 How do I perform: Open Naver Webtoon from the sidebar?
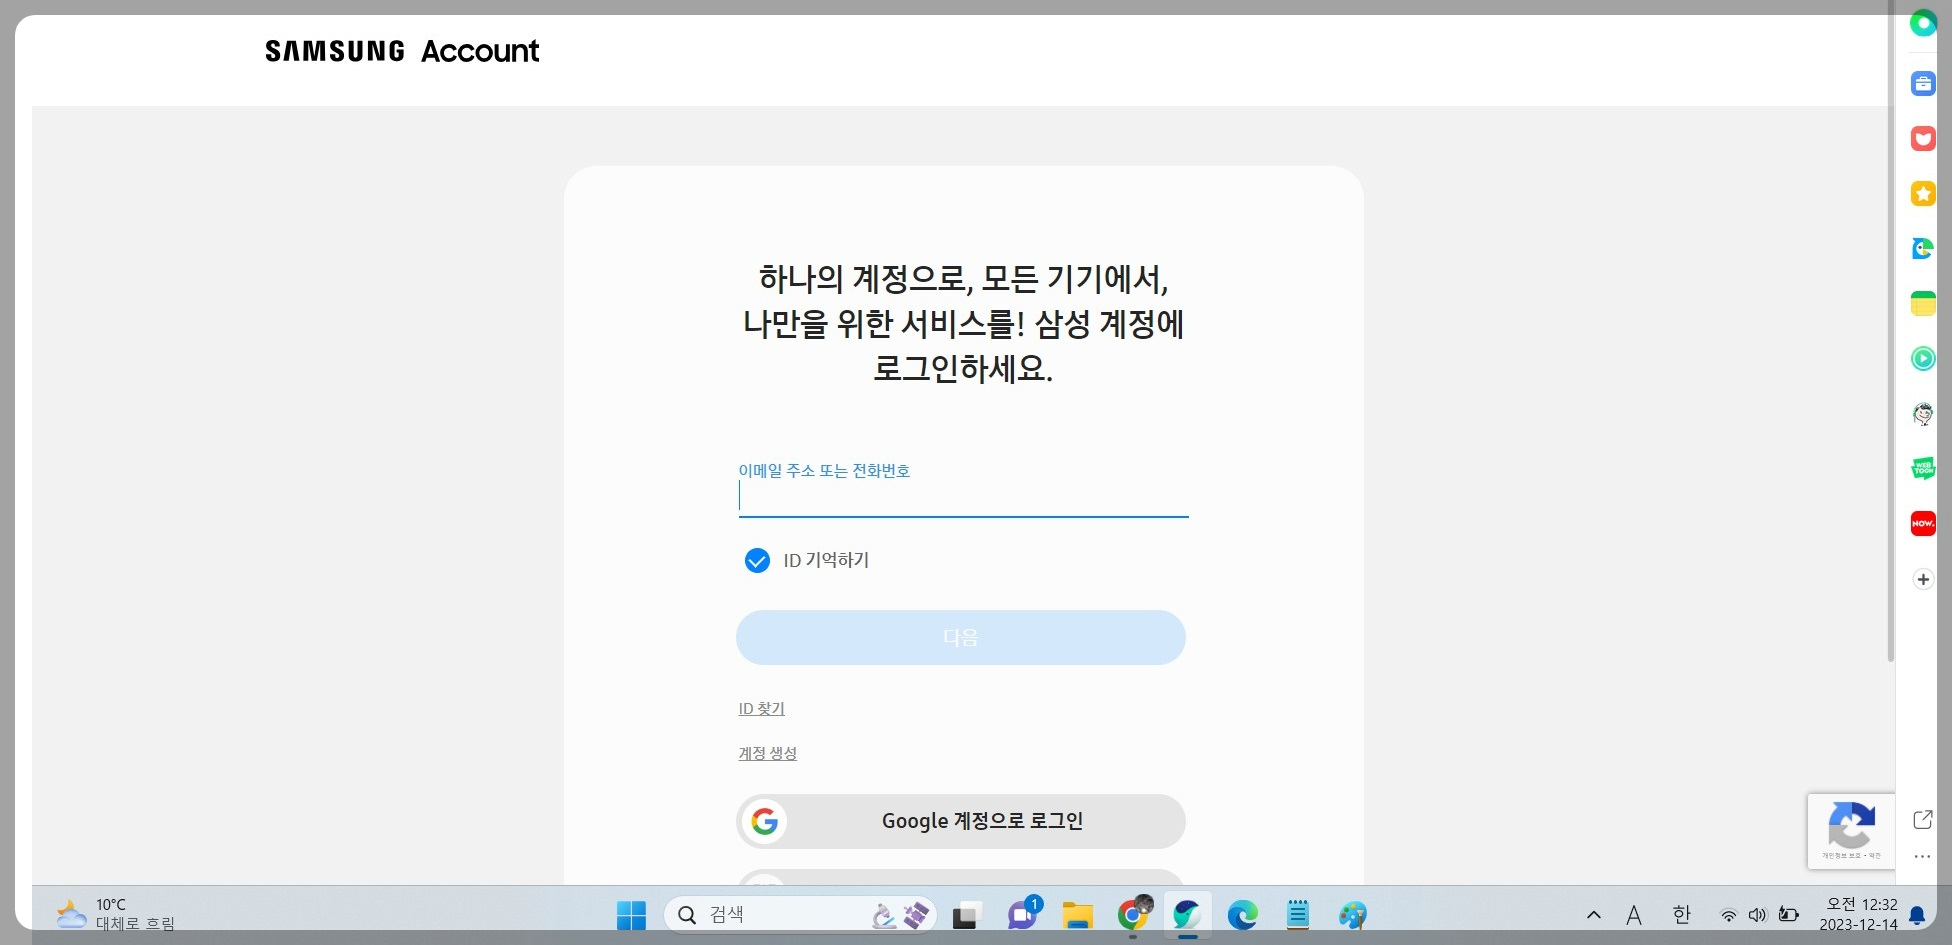(x=1922, y=468)
